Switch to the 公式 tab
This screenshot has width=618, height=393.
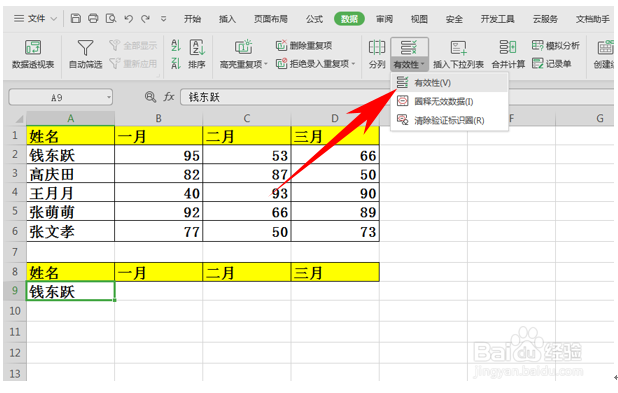(314, 19)
